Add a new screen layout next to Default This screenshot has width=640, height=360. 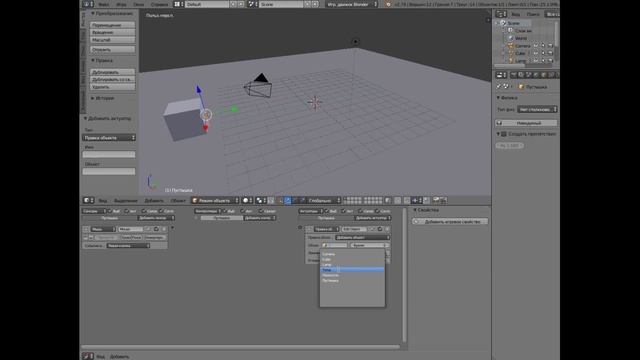[x=233, y=4]
